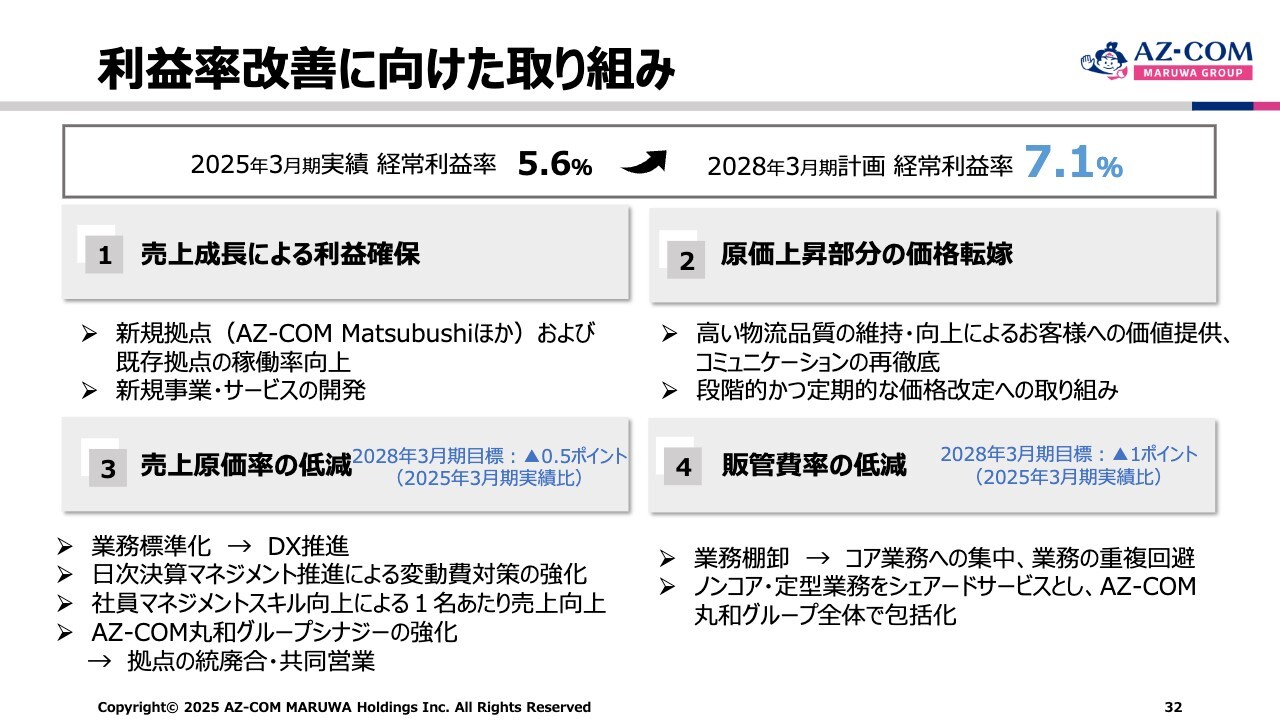Viewport: 1280px width, 720px height.
Task: Click the number 4 box
Action: pyautogui.click(x=684, y=467)
